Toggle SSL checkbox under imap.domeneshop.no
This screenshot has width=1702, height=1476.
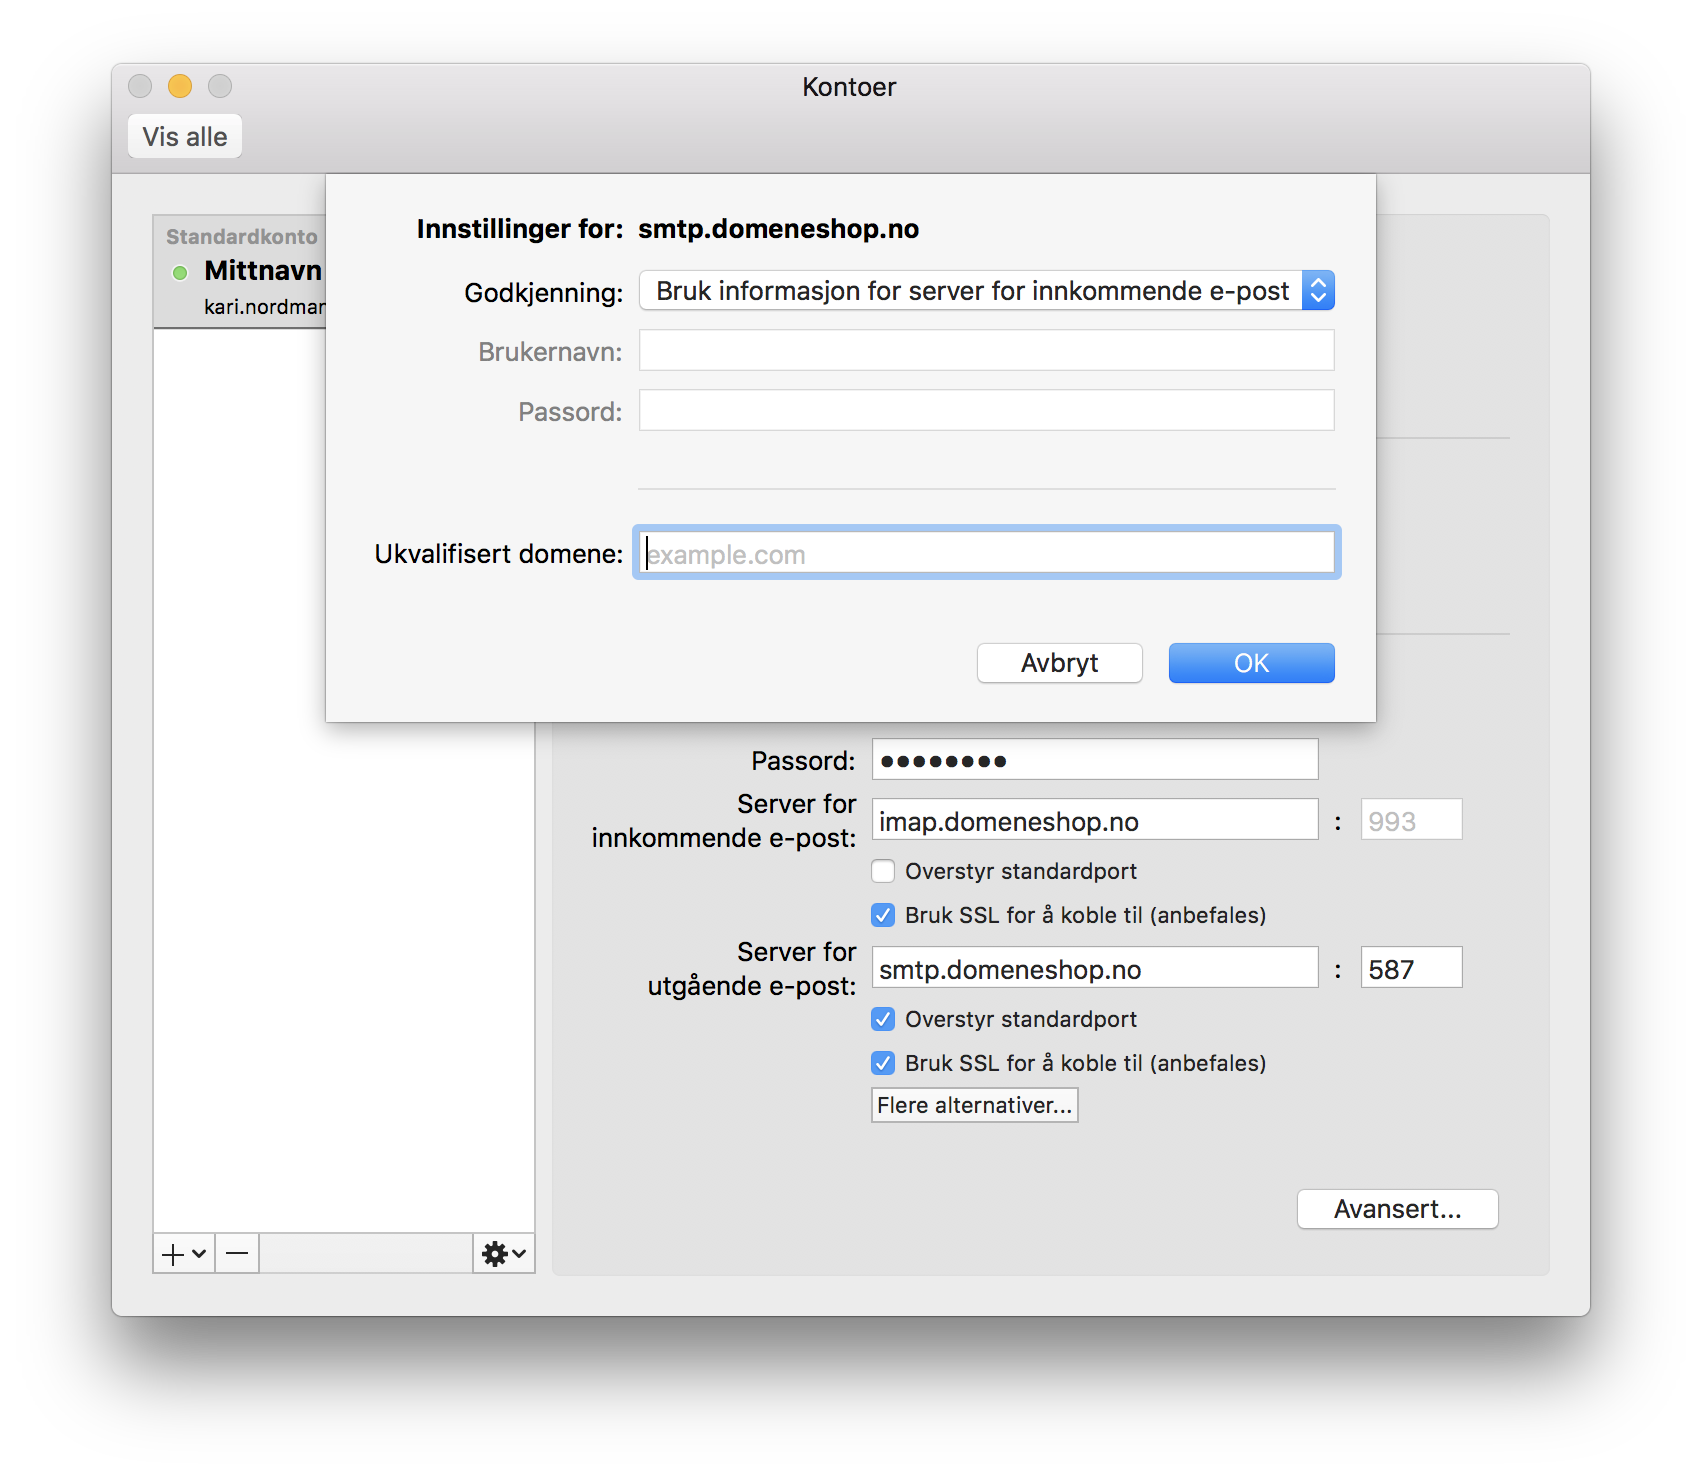tap(883, 915)
